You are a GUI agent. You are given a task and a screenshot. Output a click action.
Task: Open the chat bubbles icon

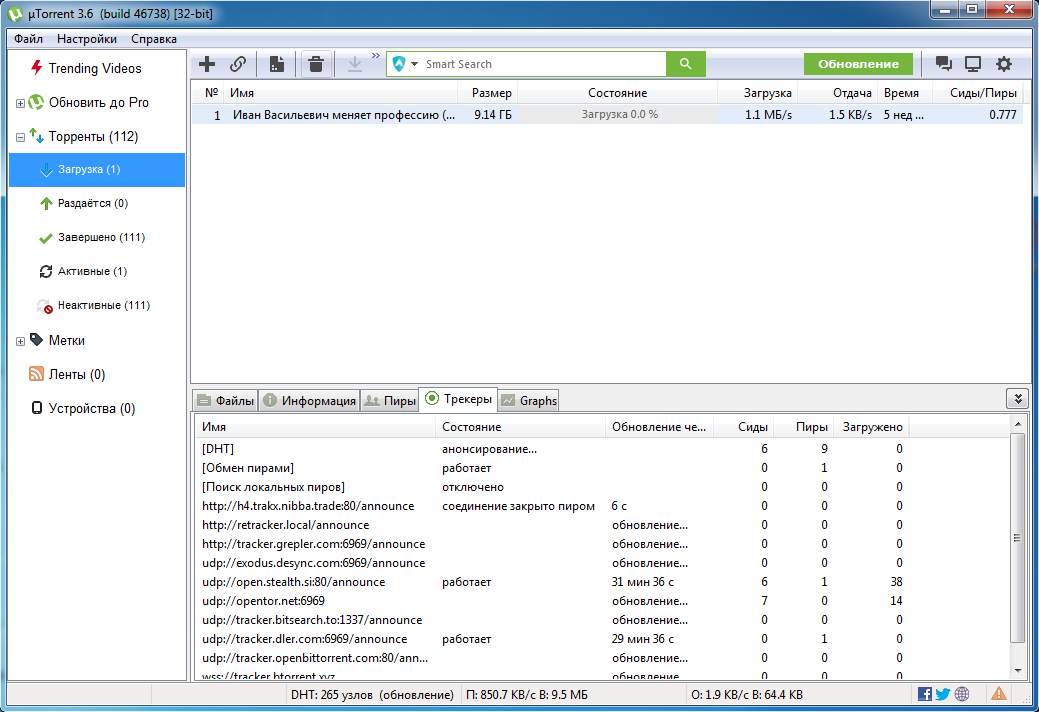click(944, 64)
